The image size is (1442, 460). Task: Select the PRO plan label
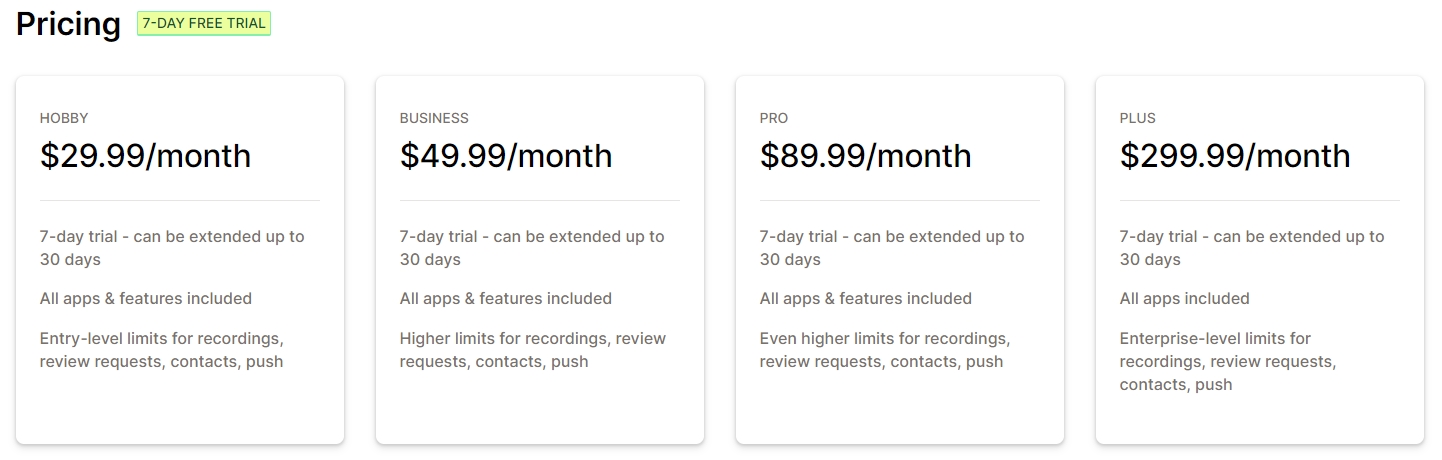[x=774, y=118]
